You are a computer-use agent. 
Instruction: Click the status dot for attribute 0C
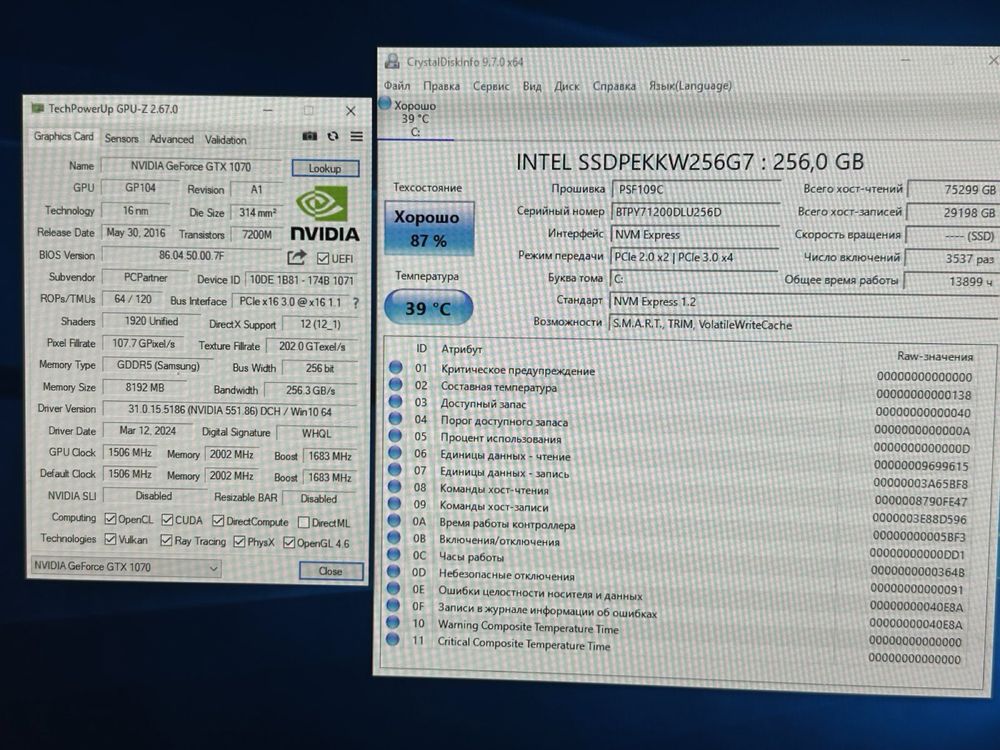click(x=393, y=554)
